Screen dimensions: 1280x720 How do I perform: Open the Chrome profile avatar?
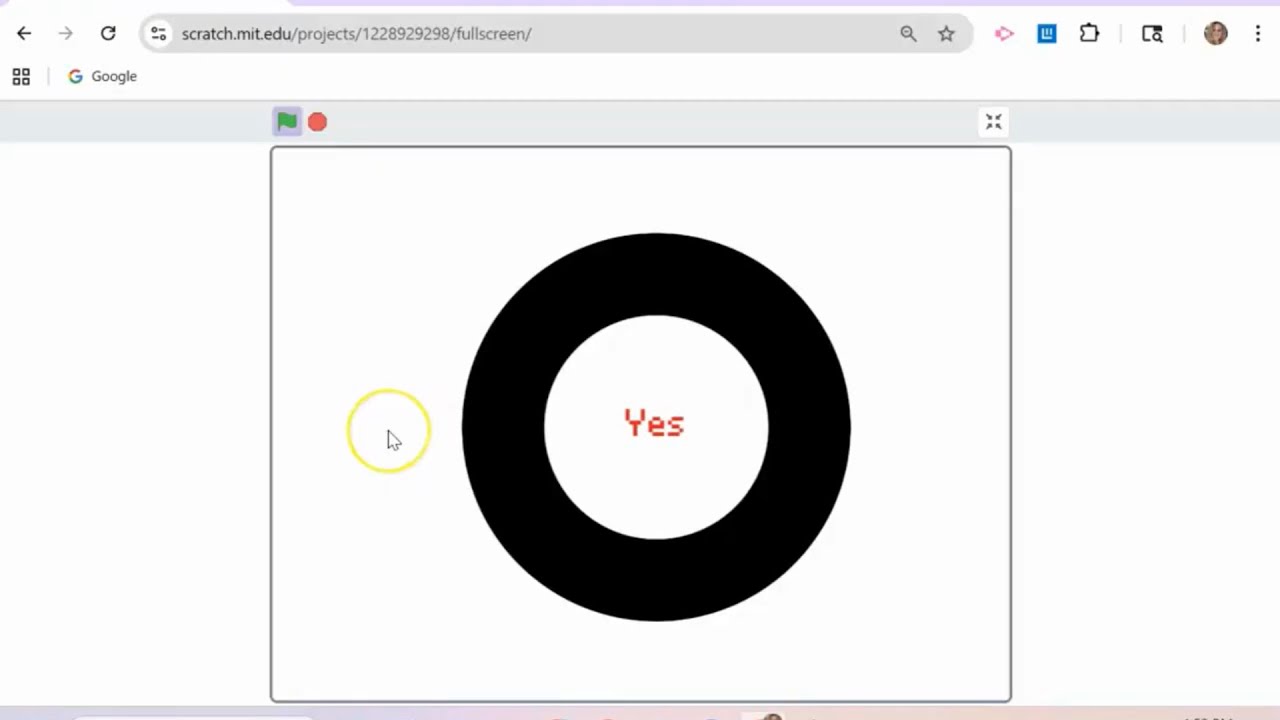pos(1215,34)
